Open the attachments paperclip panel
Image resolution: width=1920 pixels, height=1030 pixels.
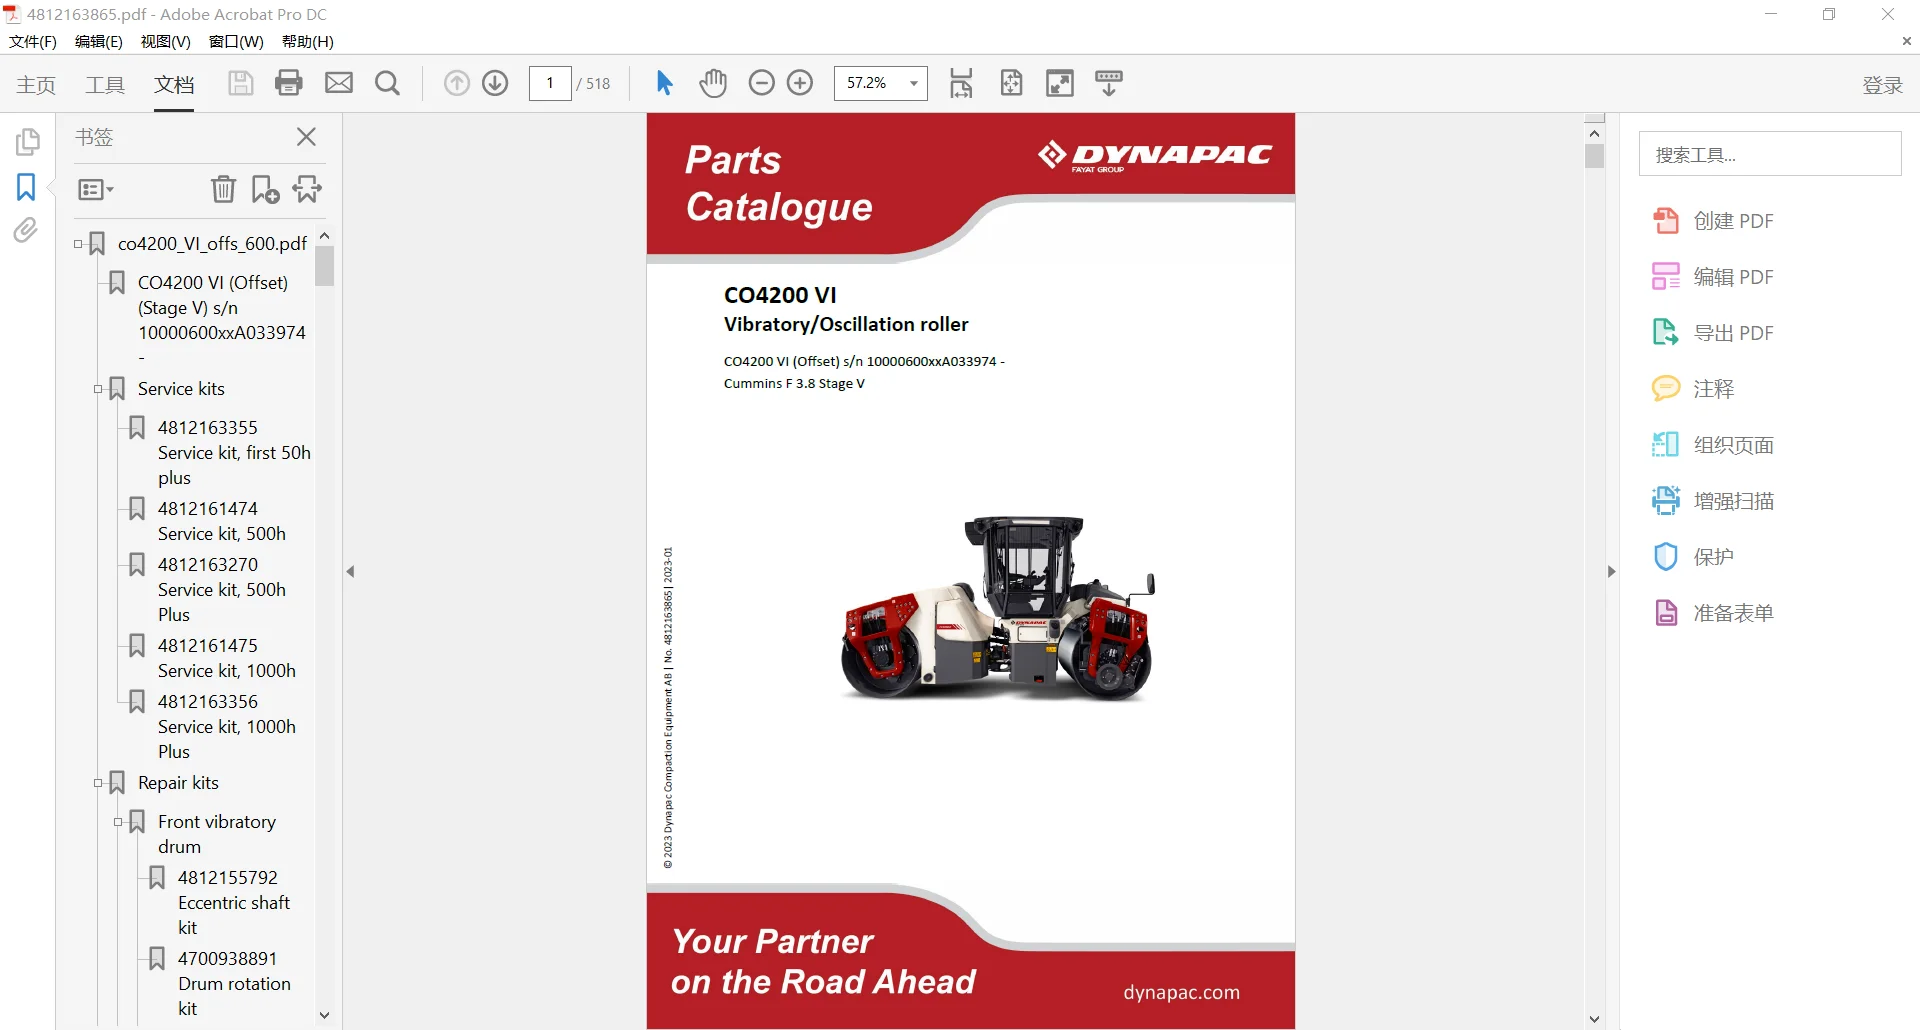(26, 231)
